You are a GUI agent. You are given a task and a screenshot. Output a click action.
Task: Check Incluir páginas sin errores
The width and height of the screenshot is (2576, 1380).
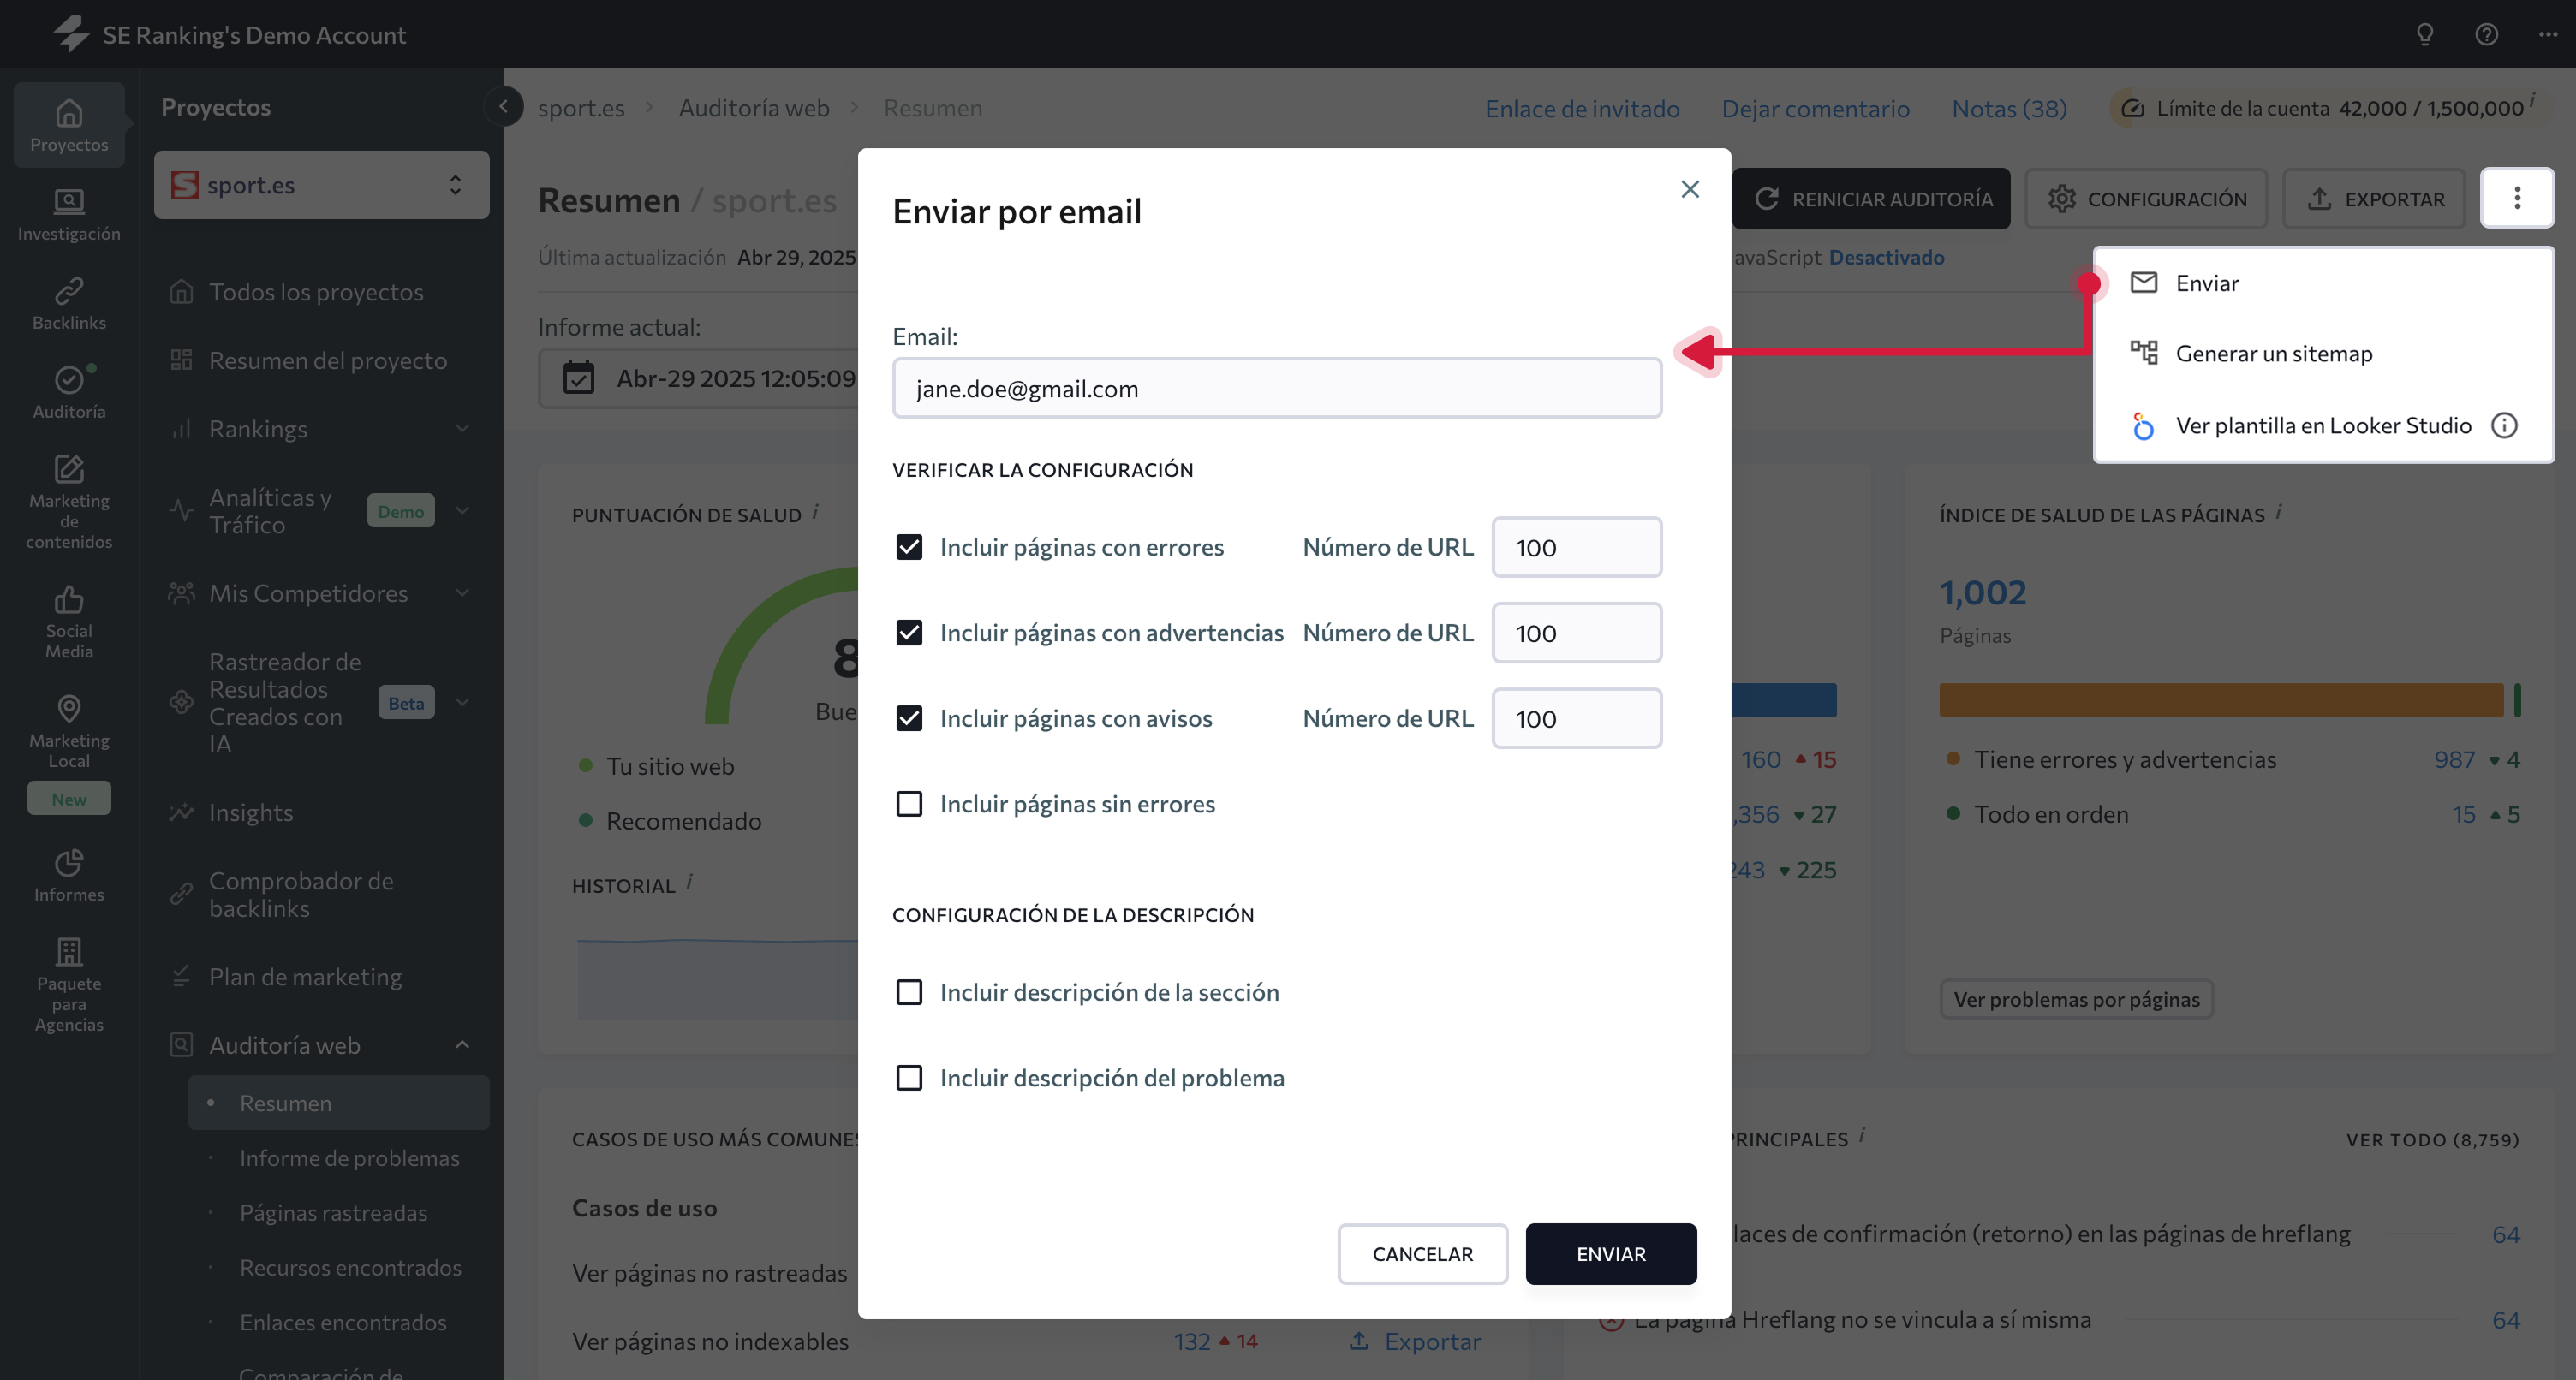909,804
